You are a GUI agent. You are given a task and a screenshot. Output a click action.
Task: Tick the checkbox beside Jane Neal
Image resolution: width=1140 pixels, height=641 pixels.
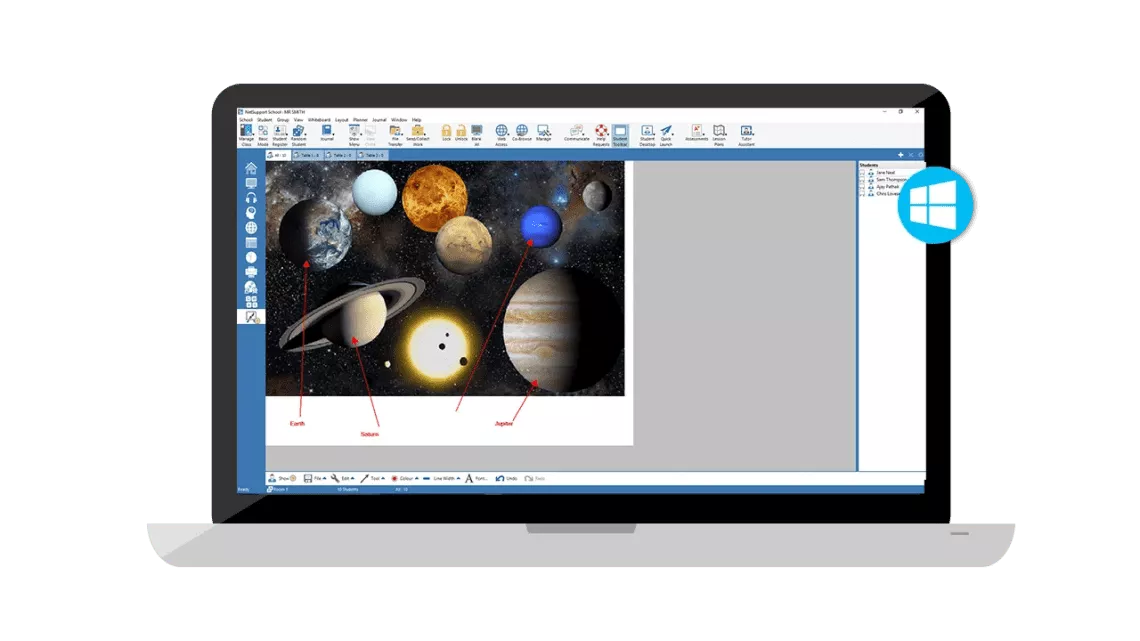(x=862, y=173)
